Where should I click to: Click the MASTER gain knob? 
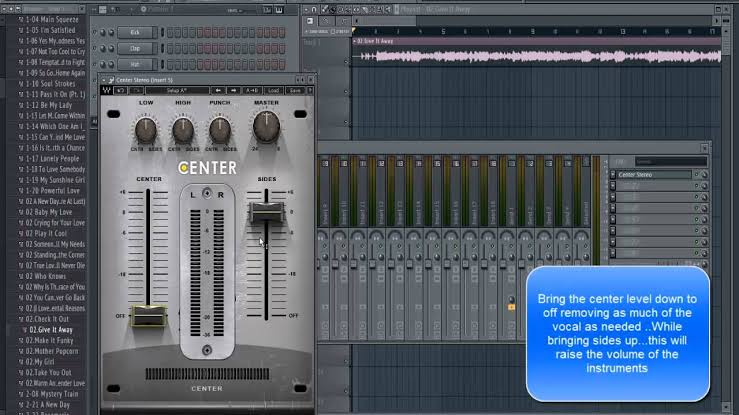(266, 127)
